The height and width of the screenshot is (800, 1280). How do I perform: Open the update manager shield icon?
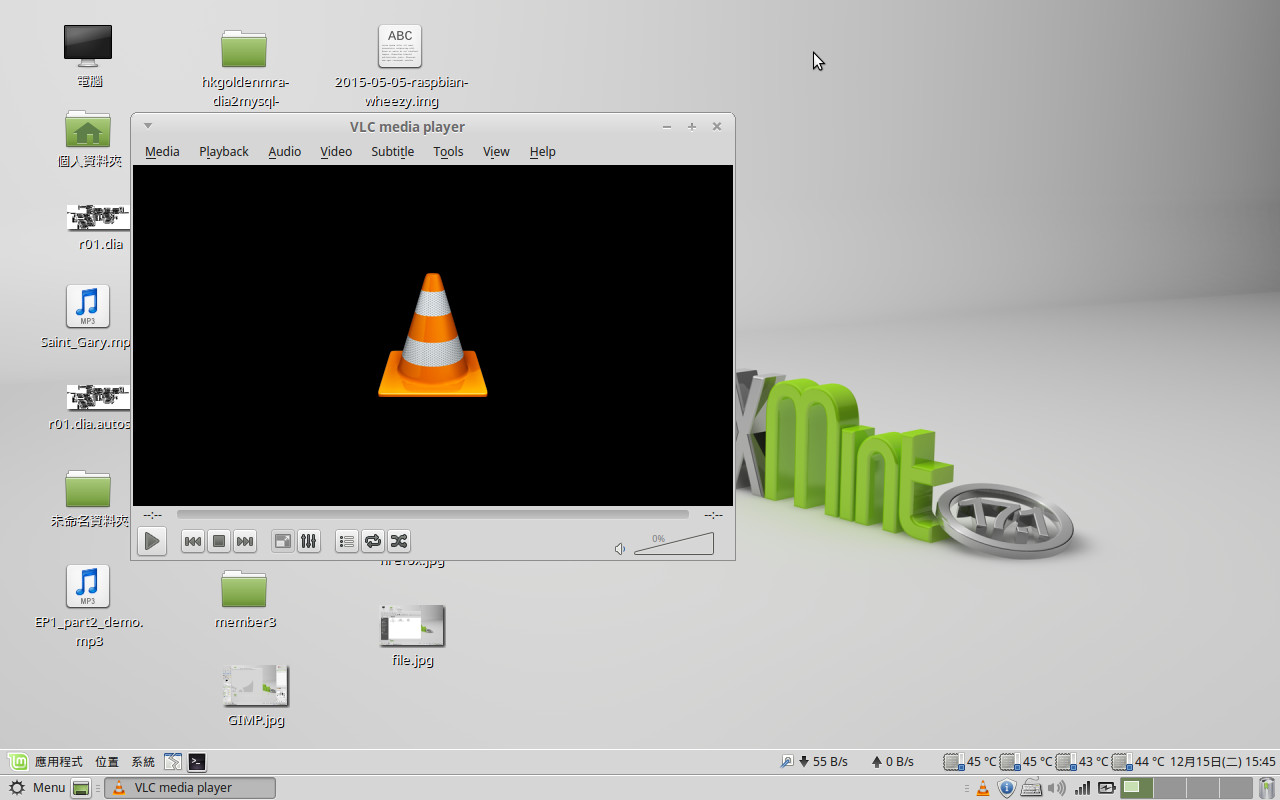coord(1007,788)
